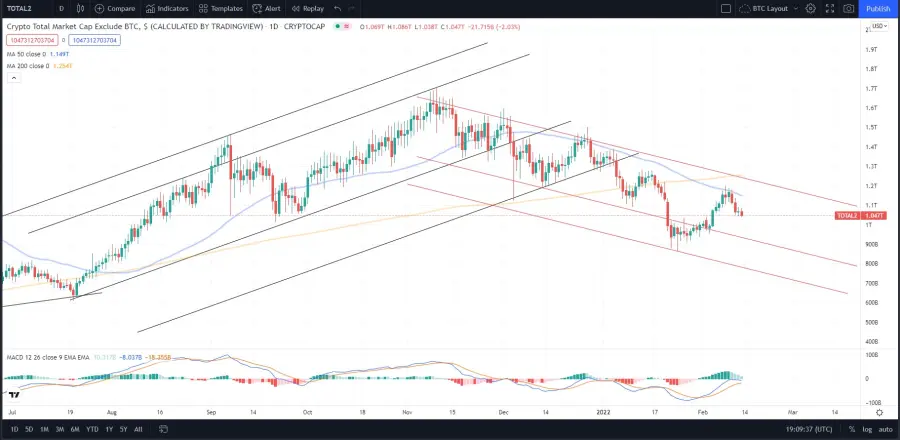Click the Mar label on time axis
The width and height of the screenshot is (900, 440).
pyautogui.click(x=793, y=412)
